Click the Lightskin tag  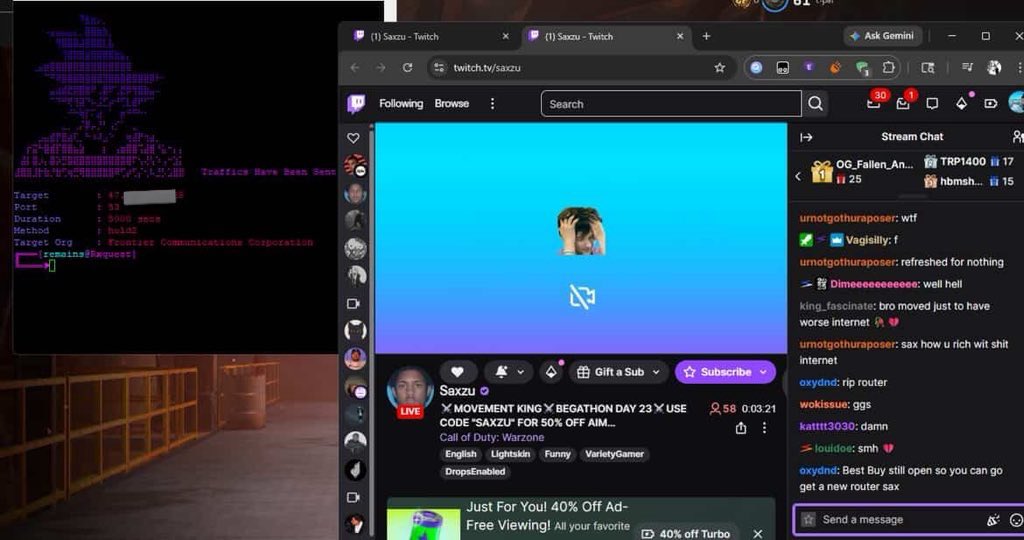511,454
